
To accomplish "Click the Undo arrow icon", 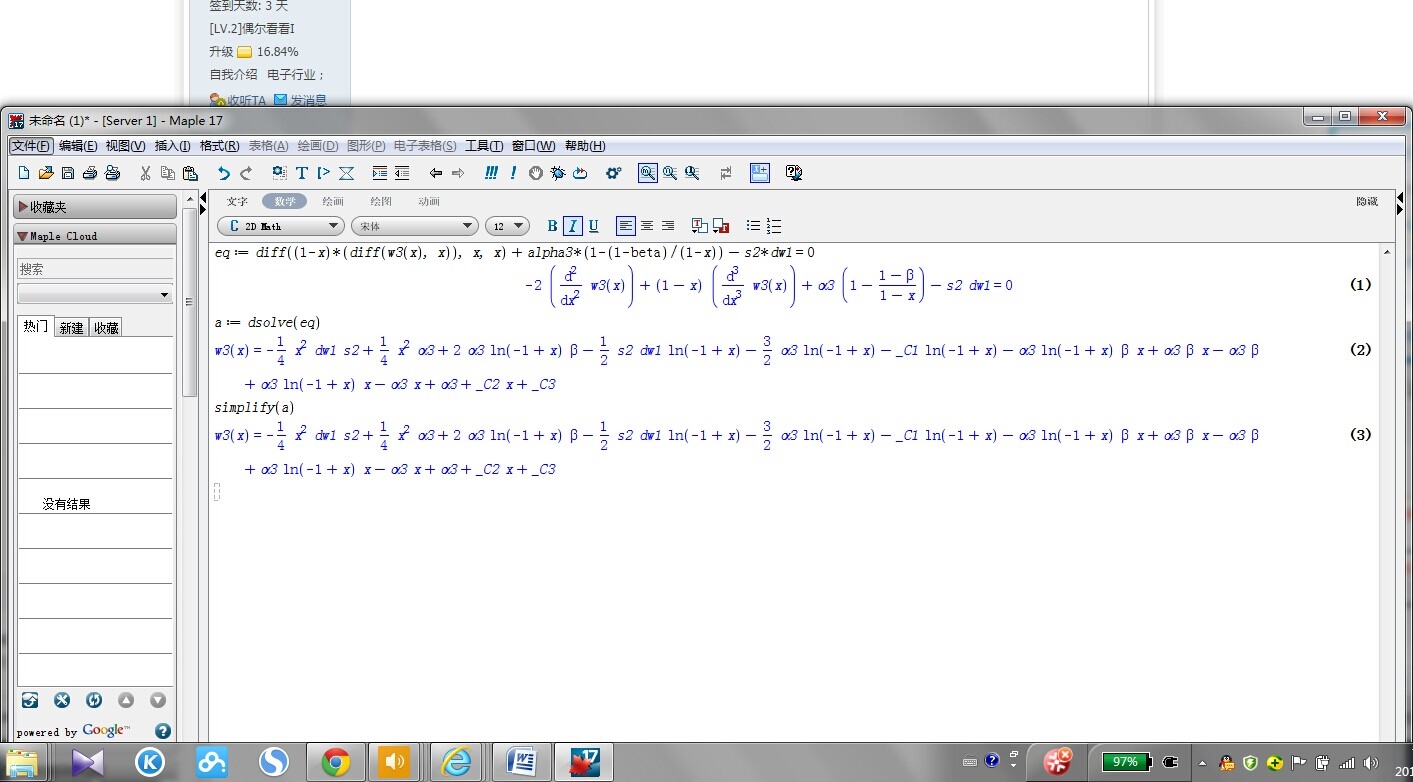I will (223, 173).
